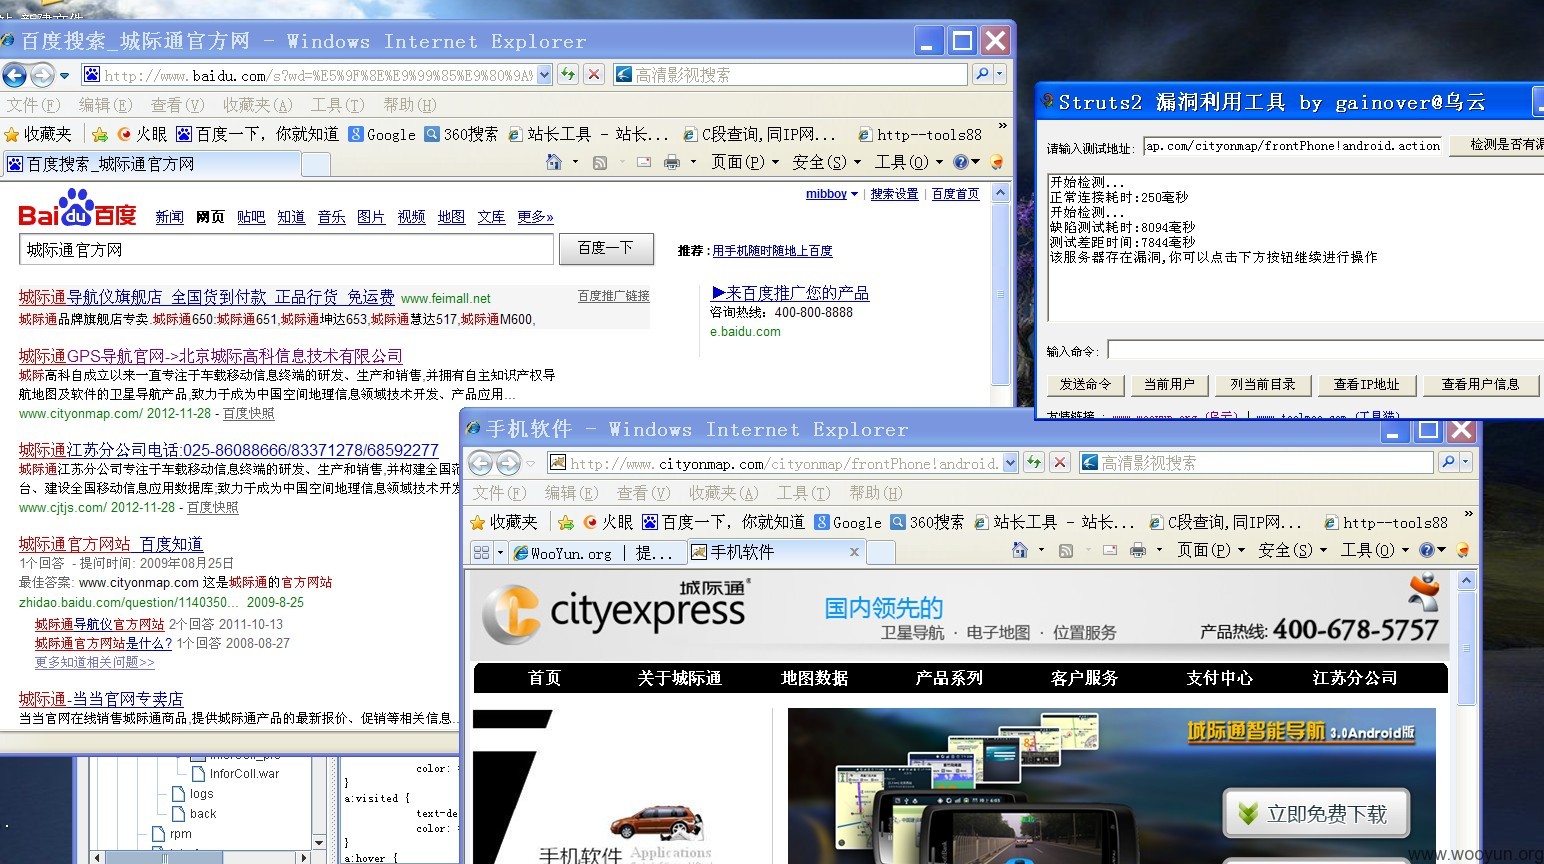Click the Baidu page vertical scrollbar
This screenshot has height=864, width=1544.
click(x=1001, y=295)
